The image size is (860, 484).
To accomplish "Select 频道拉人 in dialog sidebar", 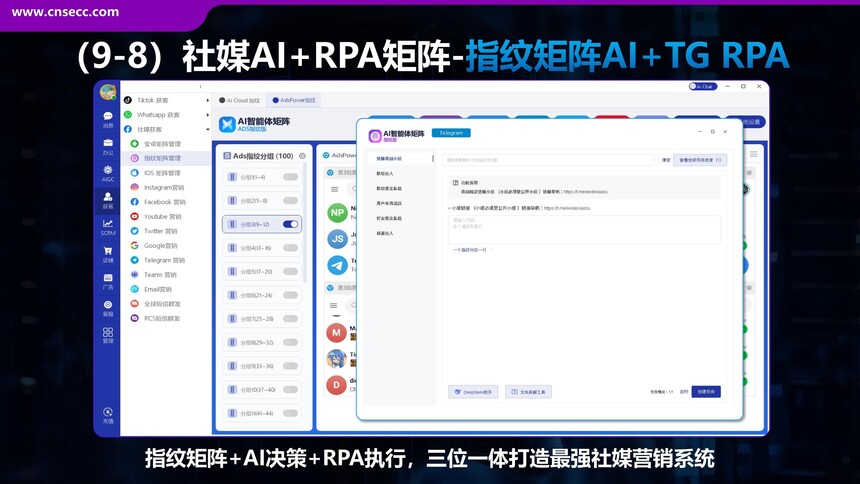I will pos(384,233).
